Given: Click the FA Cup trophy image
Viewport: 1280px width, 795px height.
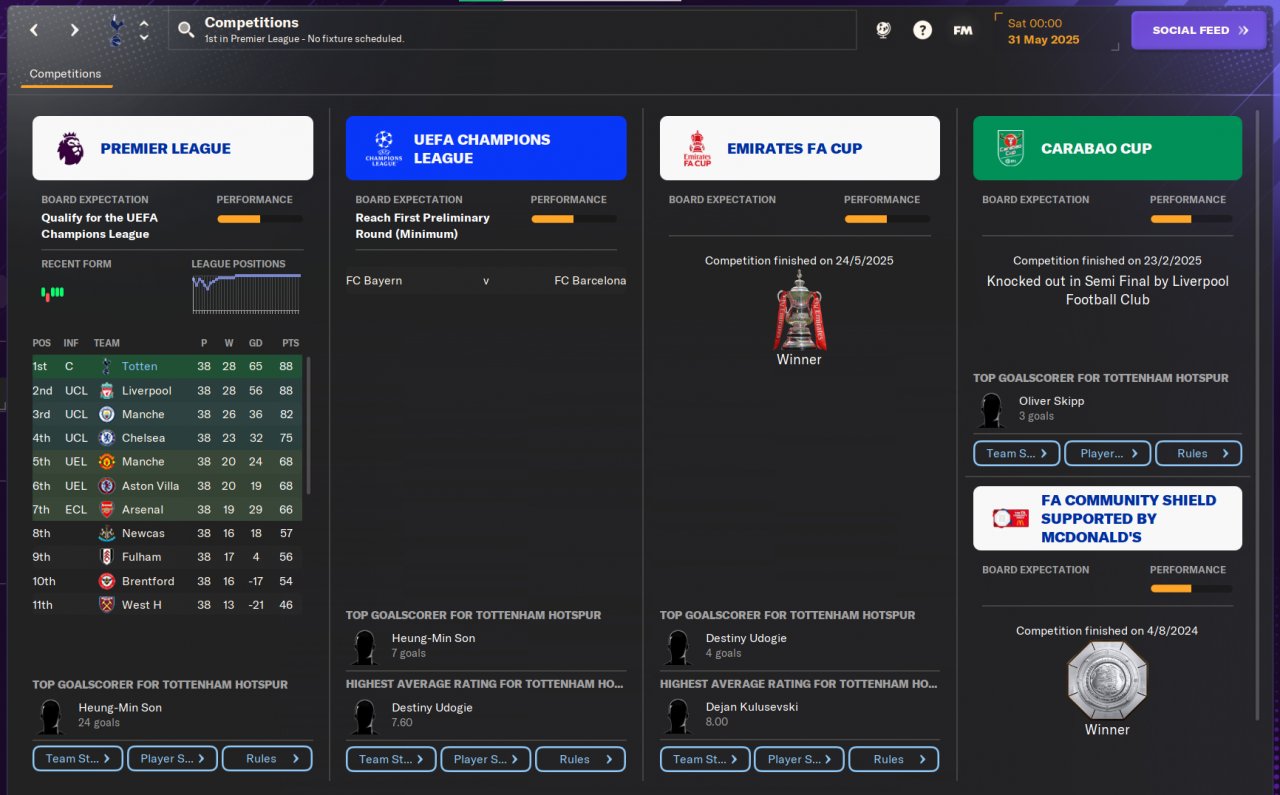Looking at the screenshot, I should (x=799, y=310).
